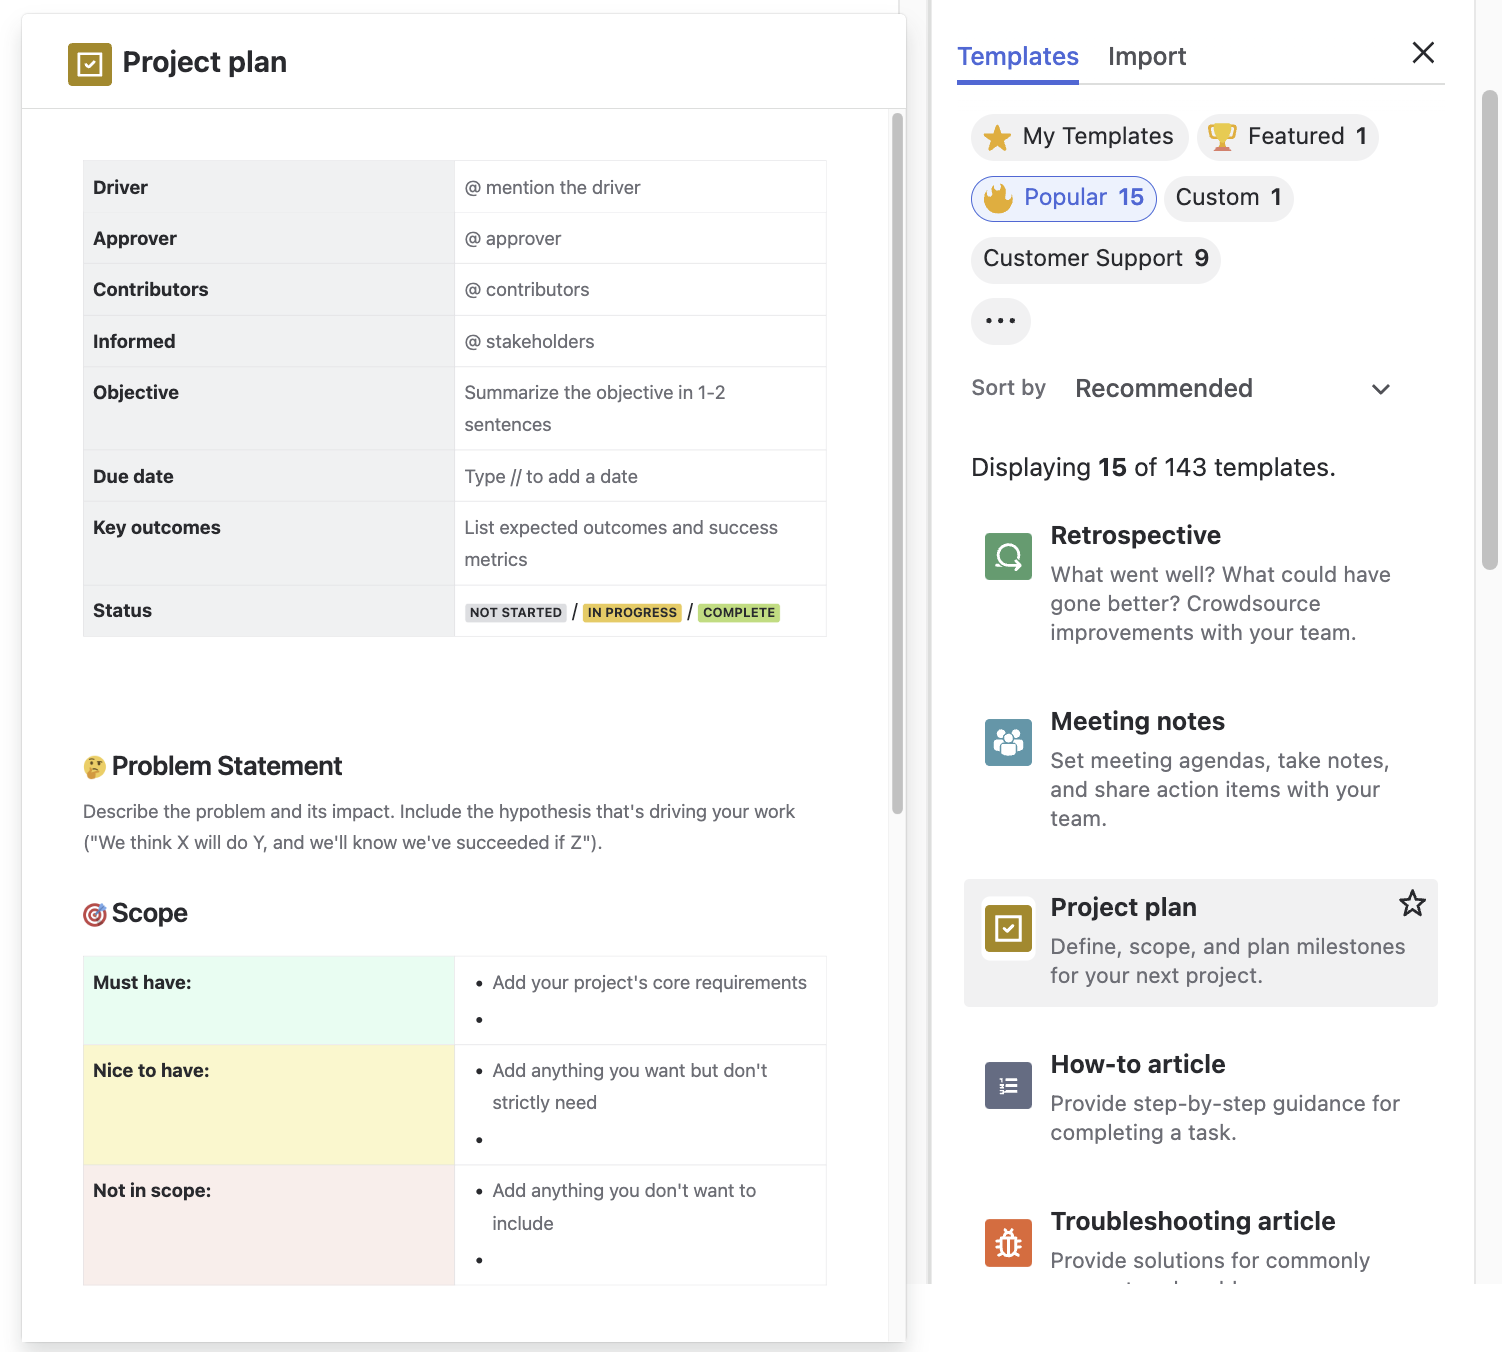Click the '@ approver' cell

(x=640, y=239)
